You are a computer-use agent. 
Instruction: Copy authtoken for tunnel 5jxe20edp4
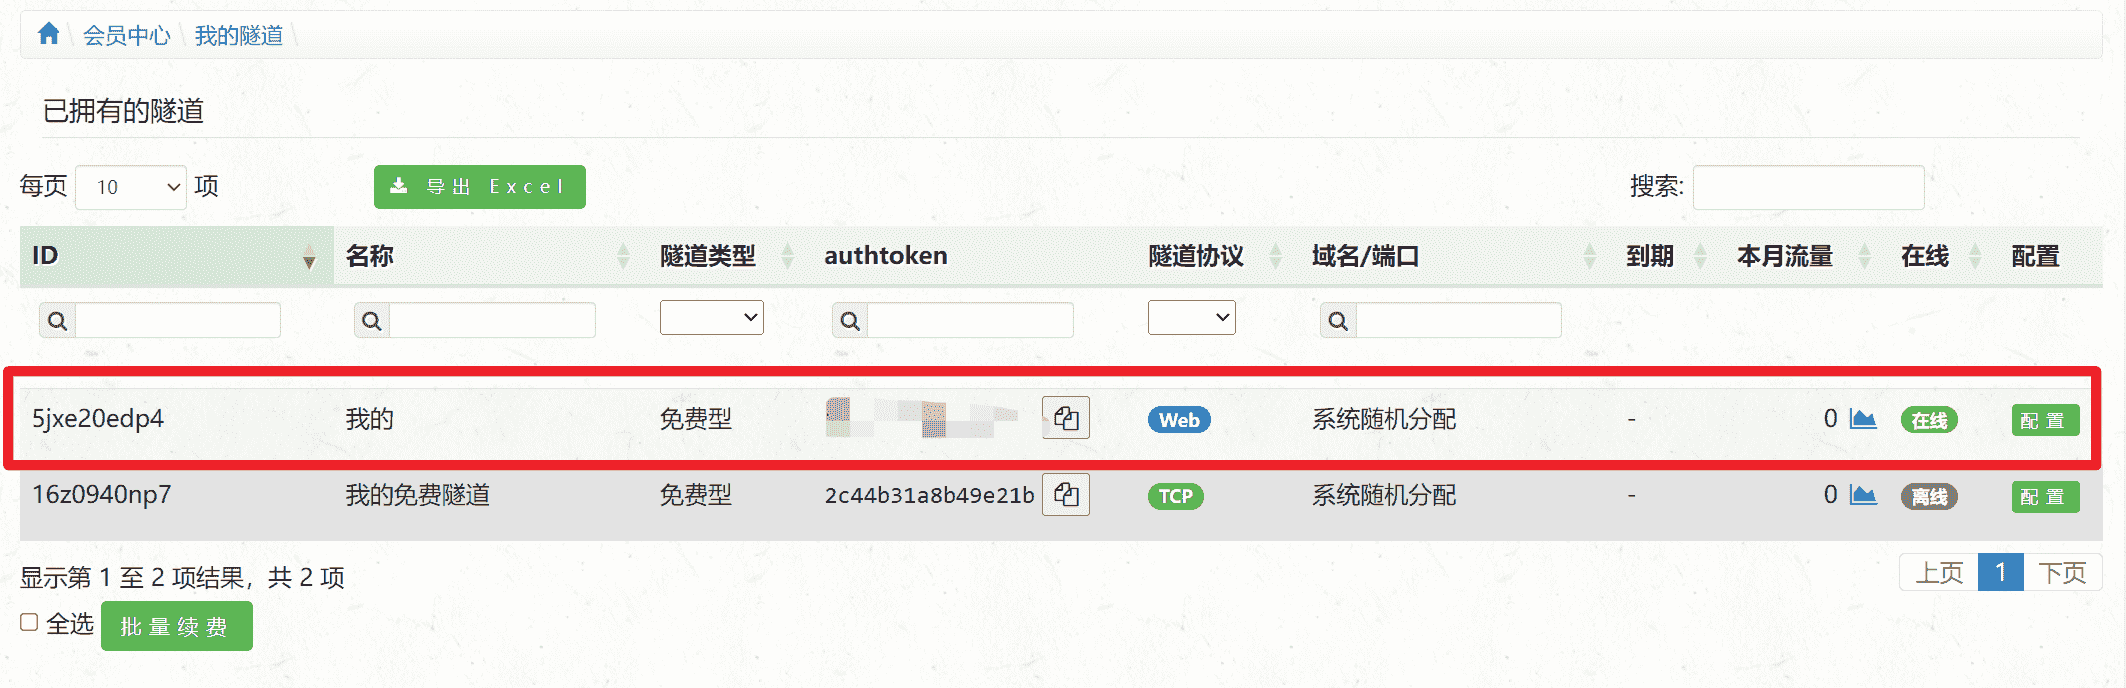click(x=1065, y=418)
